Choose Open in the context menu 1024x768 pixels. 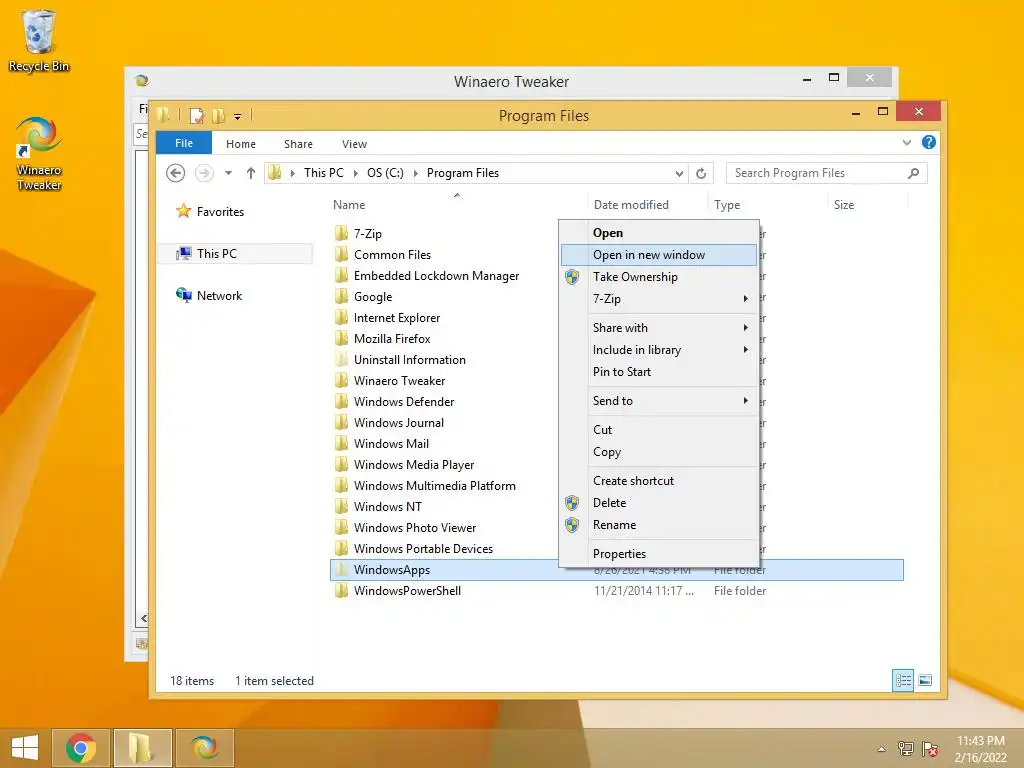pyautogui.click(x=659, y=232)
